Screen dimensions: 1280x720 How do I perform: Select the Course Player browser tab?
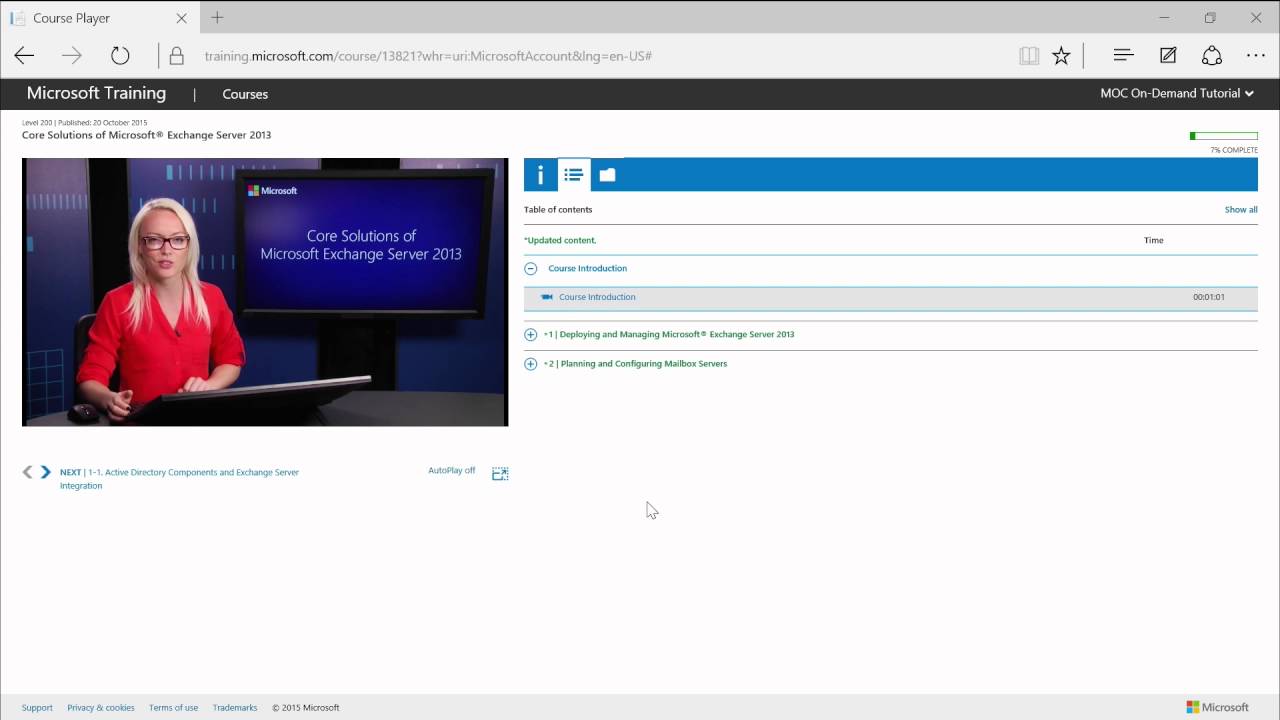[99, 18]
